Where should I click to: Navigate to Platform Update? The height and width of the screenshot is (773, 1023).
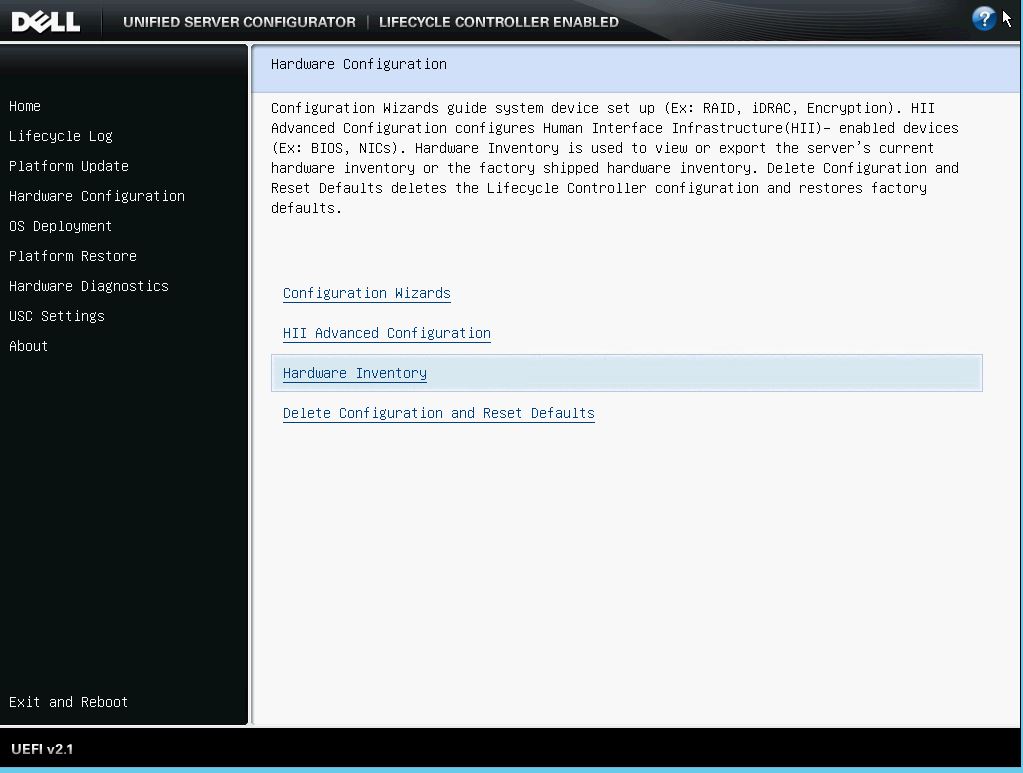tap(68, 166)
